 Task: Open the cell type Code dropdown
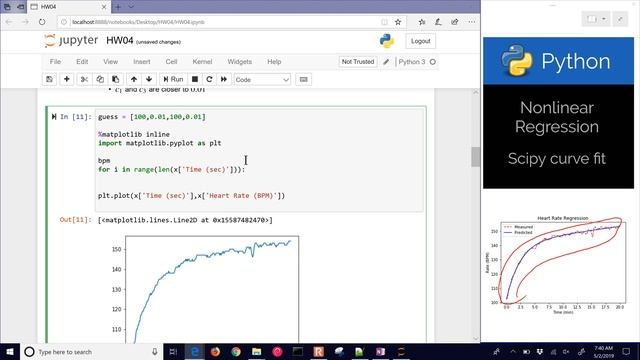262,80
